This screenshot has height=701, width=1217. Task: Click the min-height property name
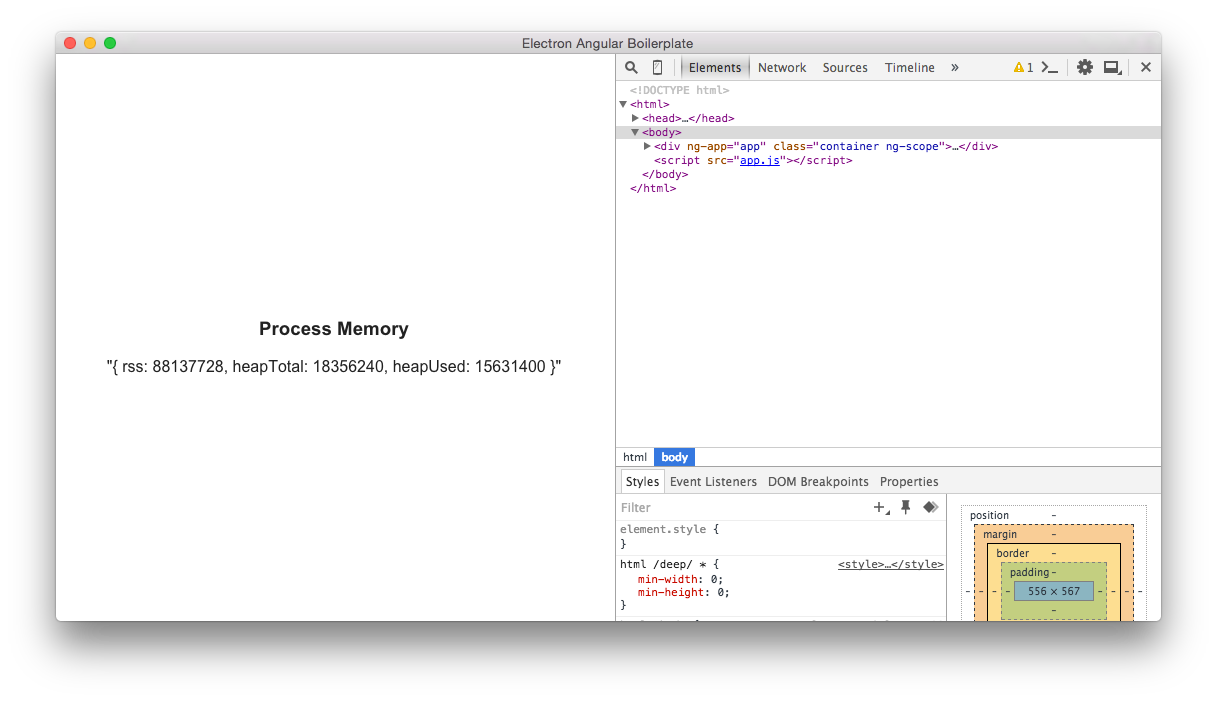[x=669, y=592]
